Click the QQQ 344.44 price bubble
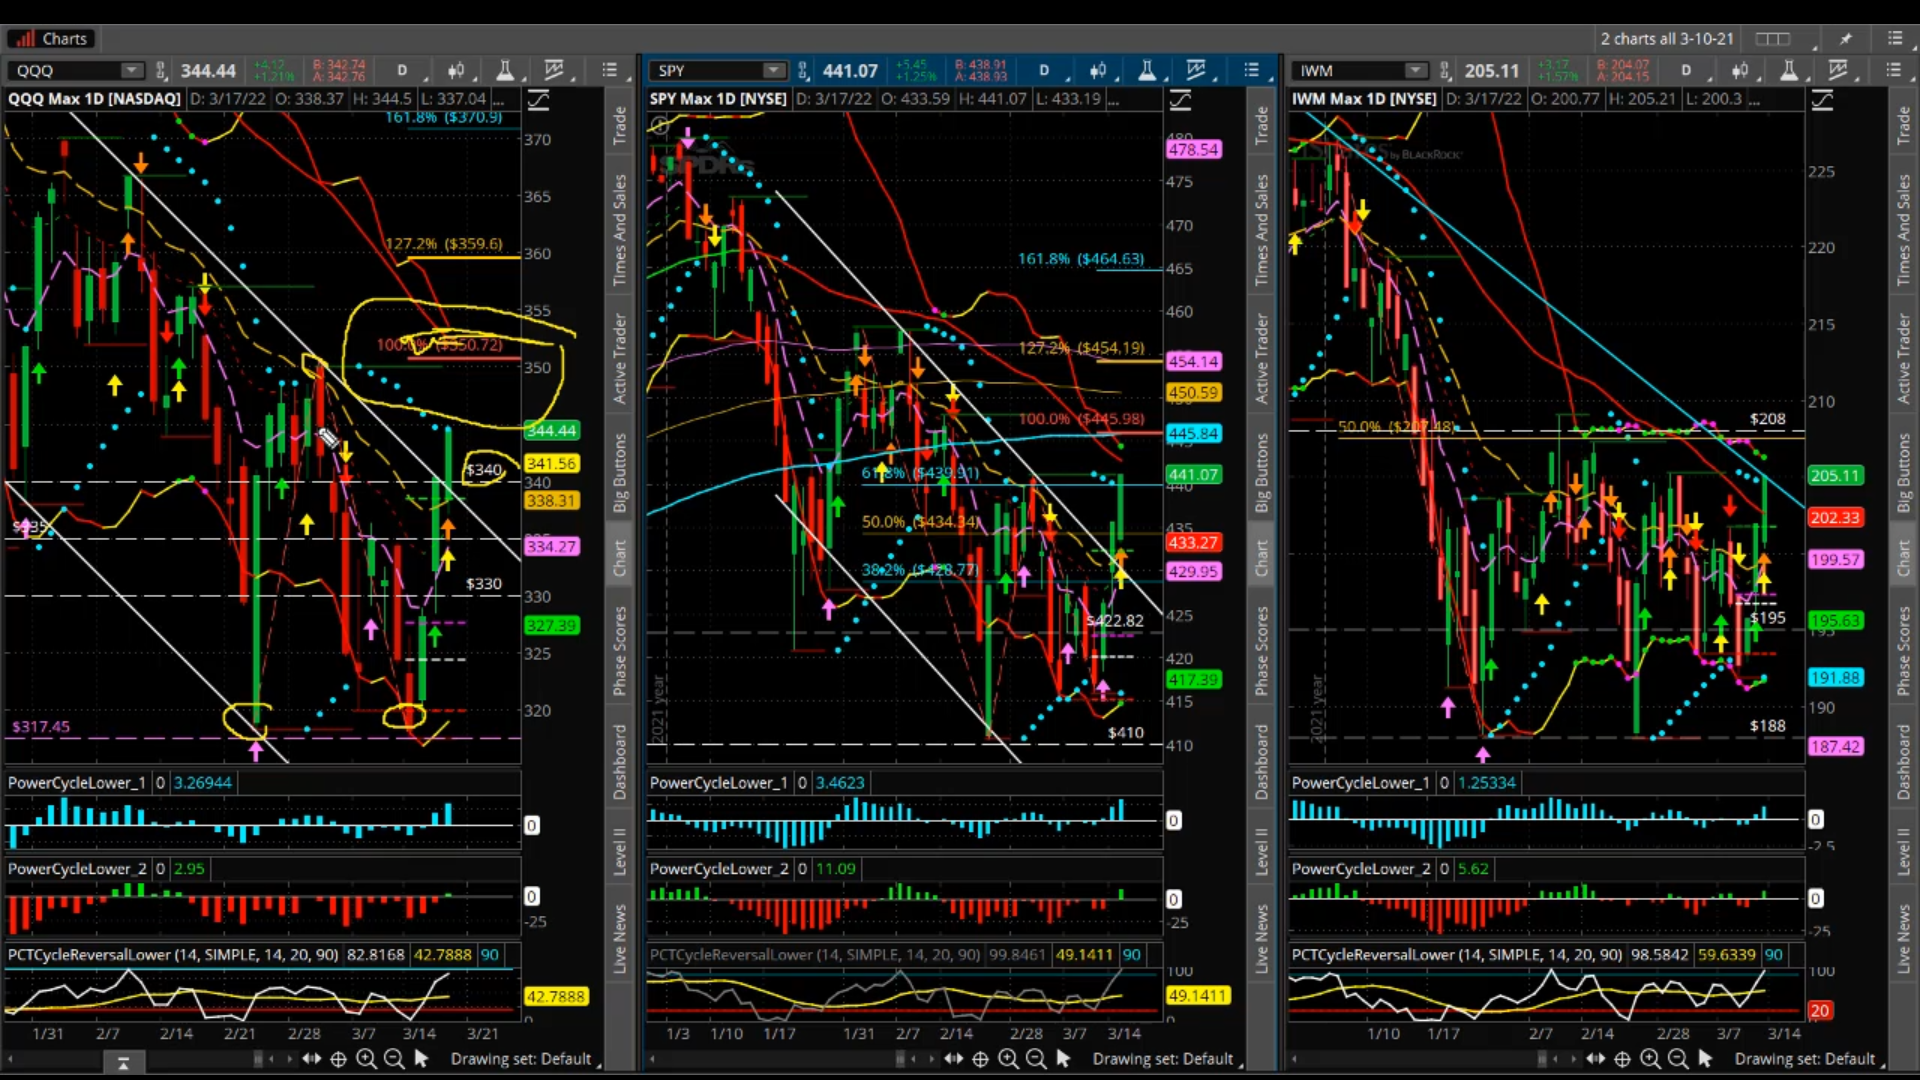Image resolution: width=1920 pixels, height=1080 pixels. [551, 430]
